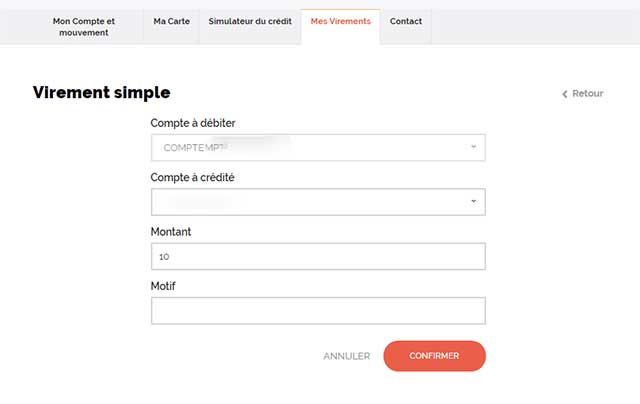
Task: Click the Compte à crédité dropdown arrow
Action: point(473,201)
